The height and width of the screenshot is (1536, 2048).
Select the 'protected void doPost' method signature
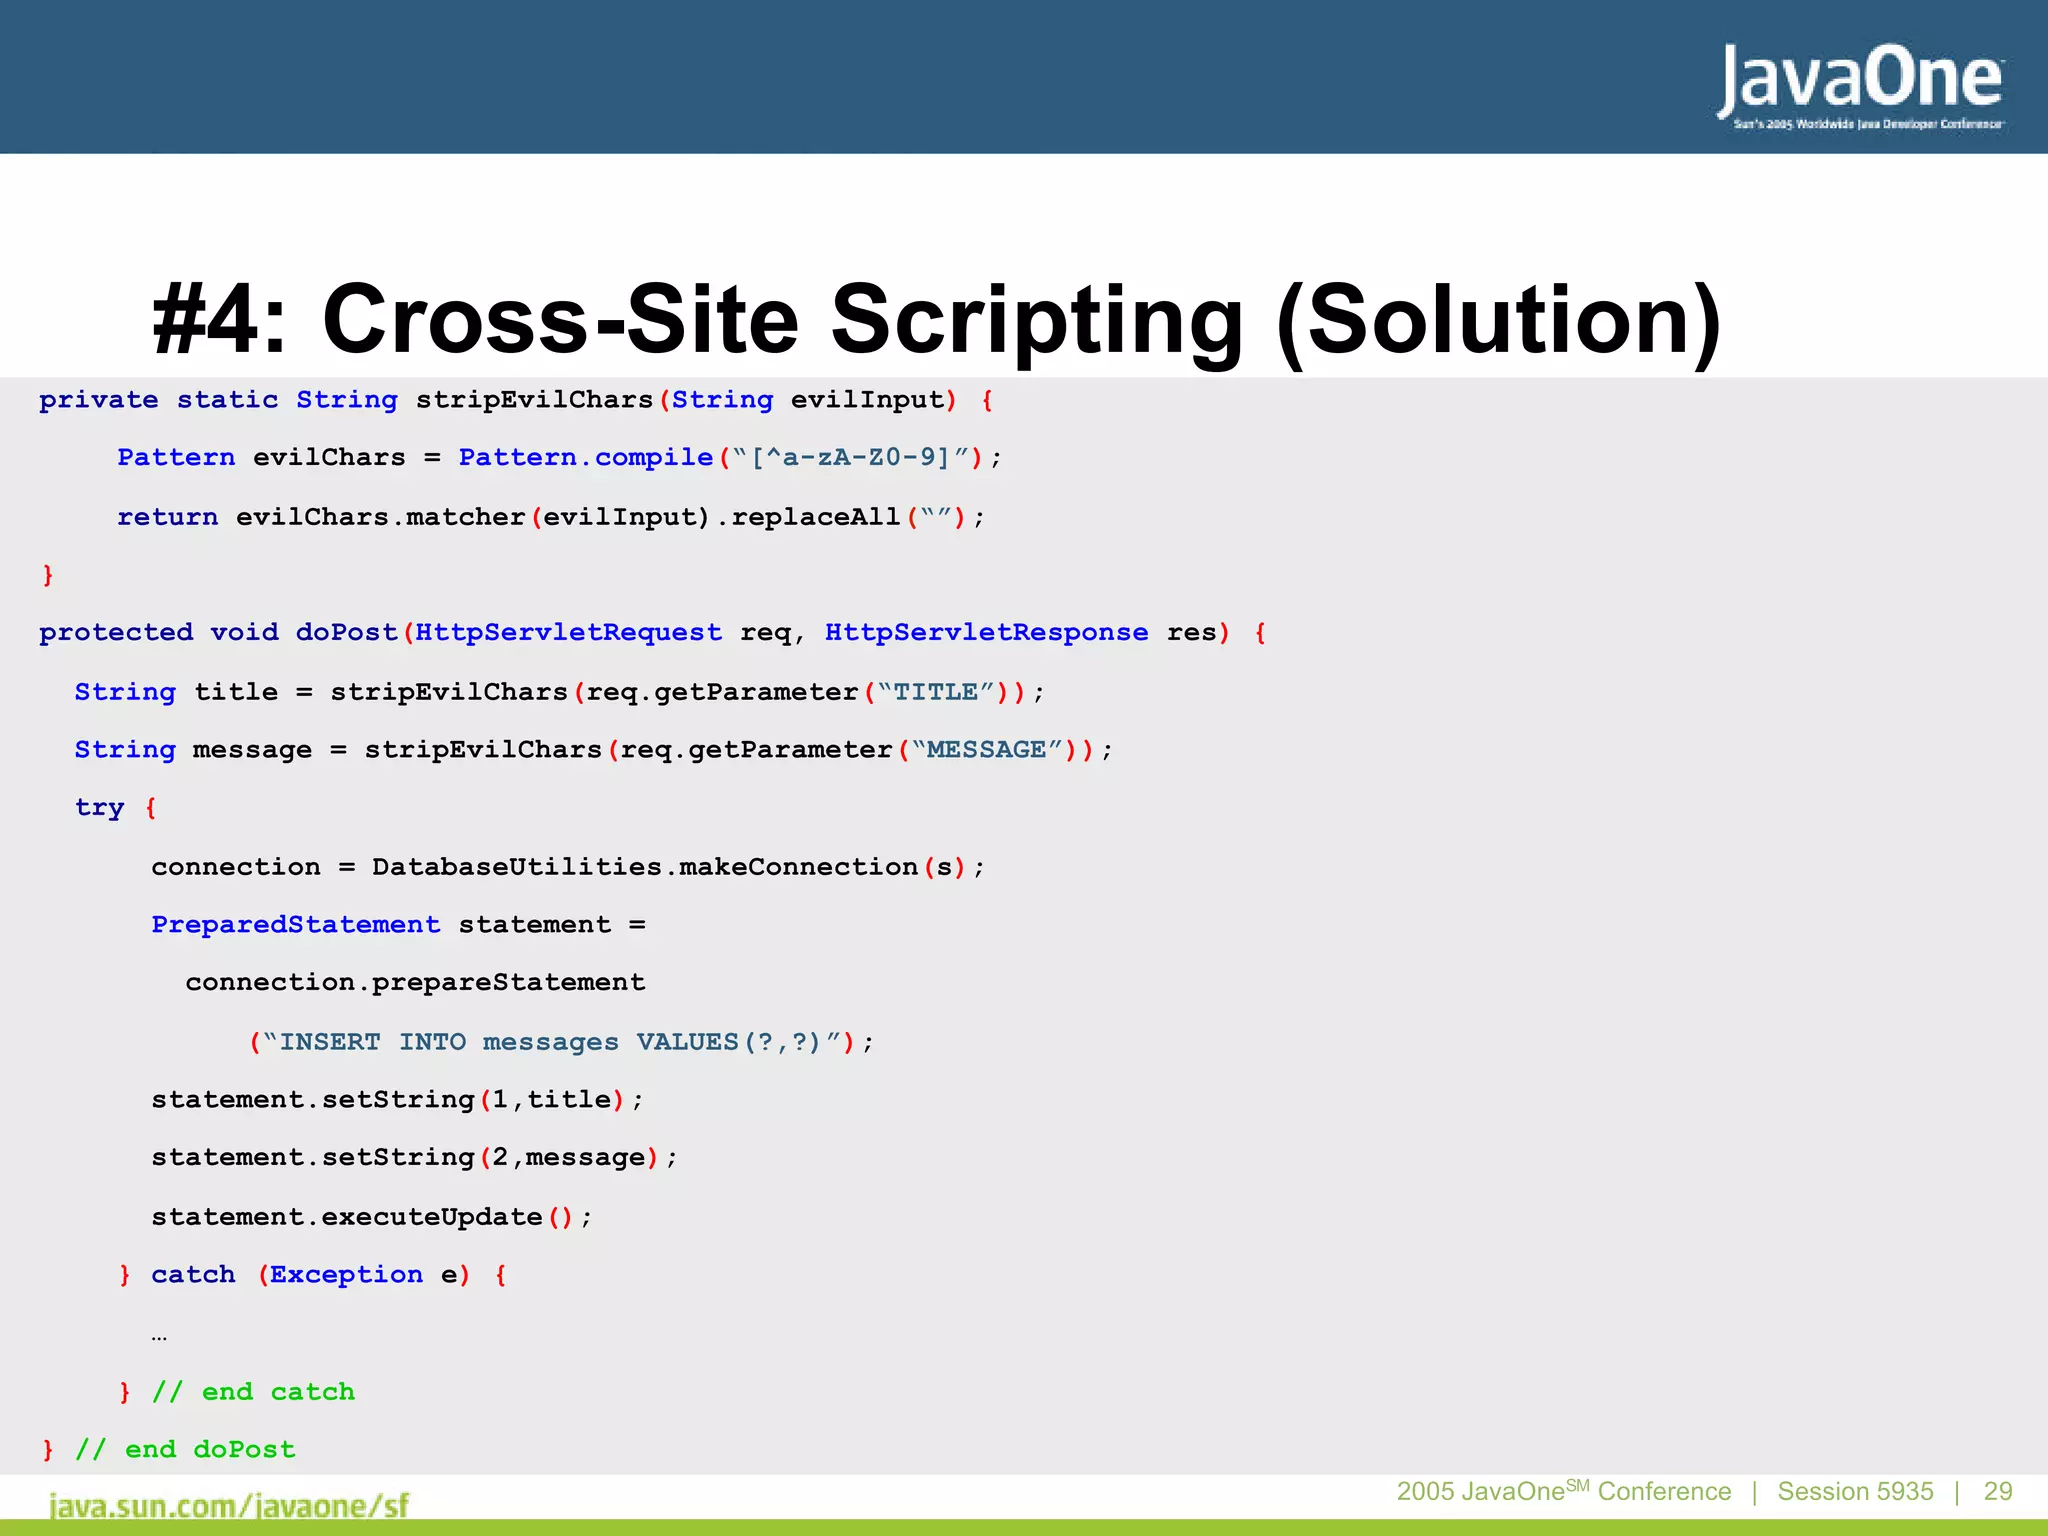point(653,633)
